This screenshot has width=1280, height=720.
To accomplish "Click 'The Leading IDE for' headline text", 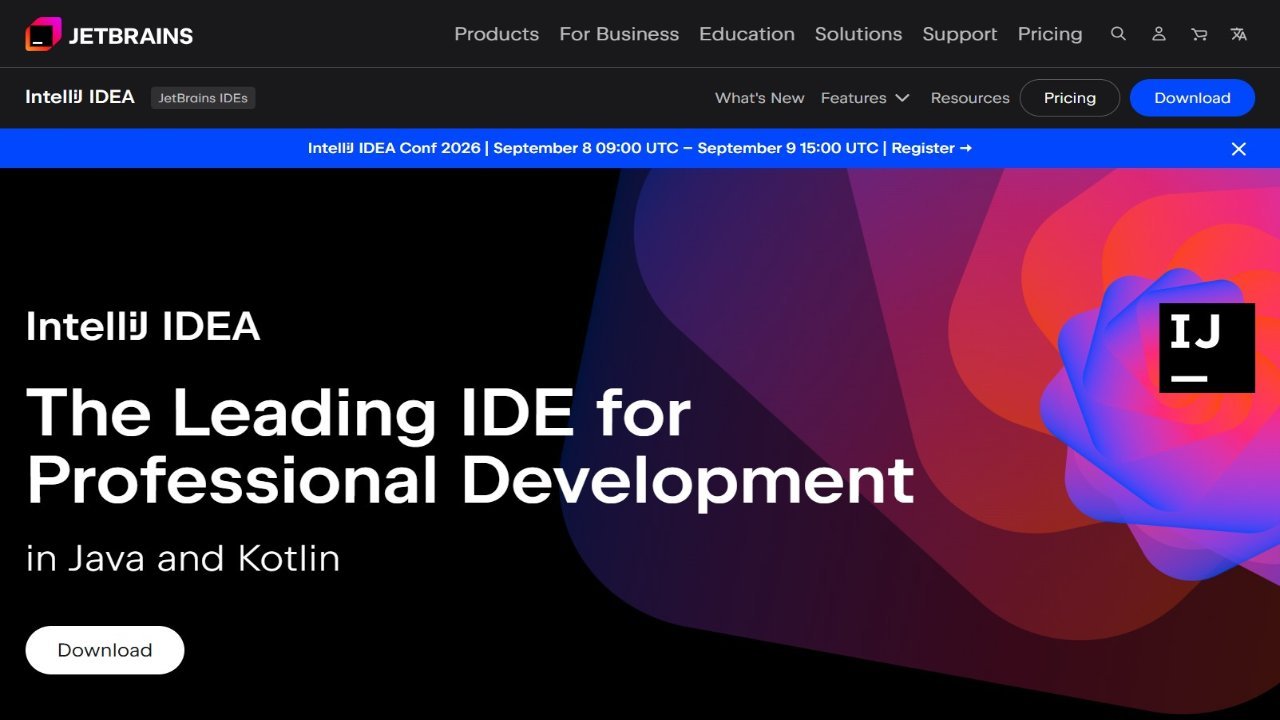I will point(358,412).
